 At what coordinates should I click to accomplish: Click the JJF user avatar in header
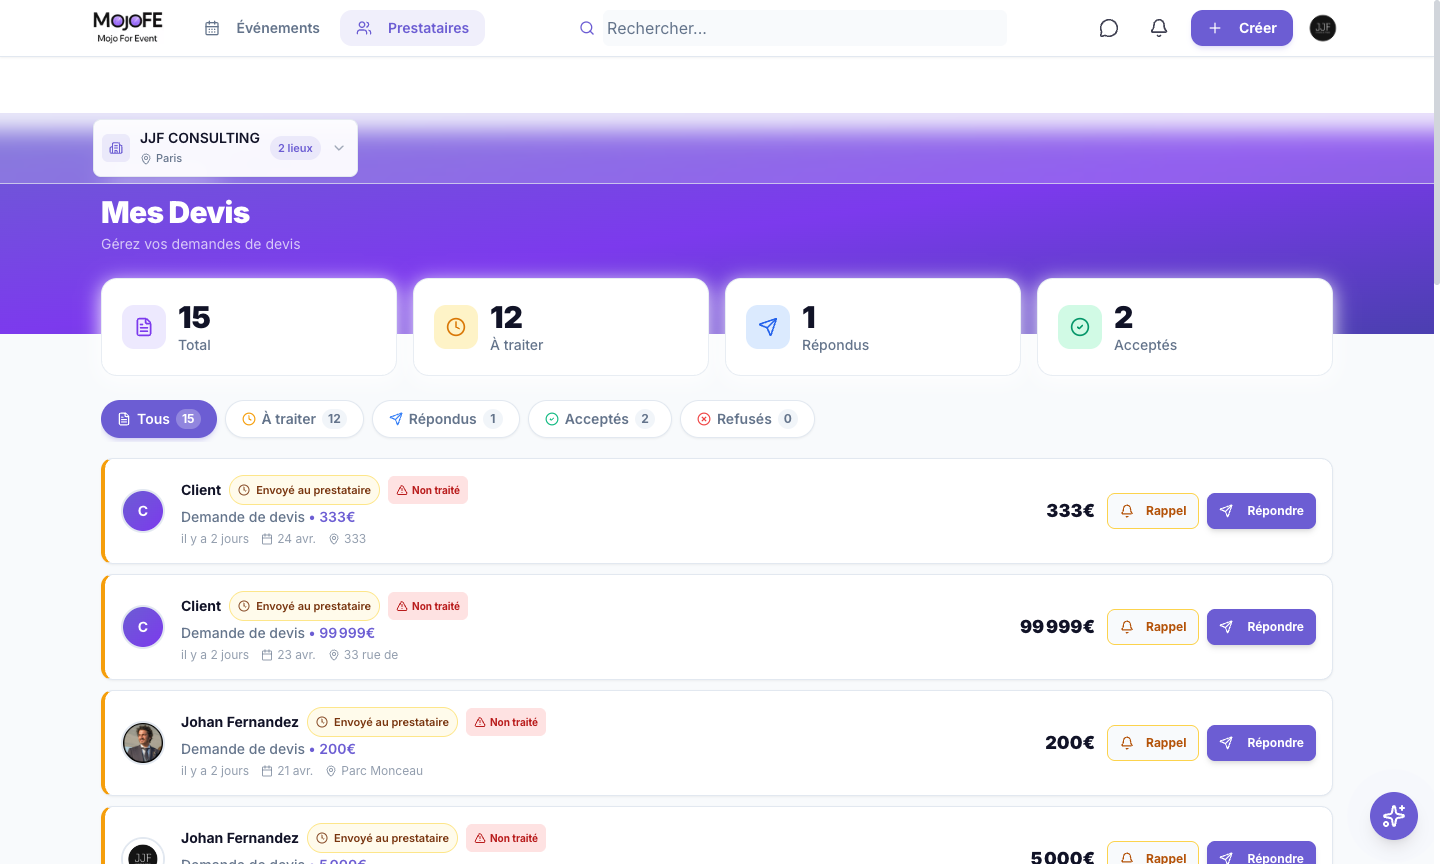[1322, 28]
